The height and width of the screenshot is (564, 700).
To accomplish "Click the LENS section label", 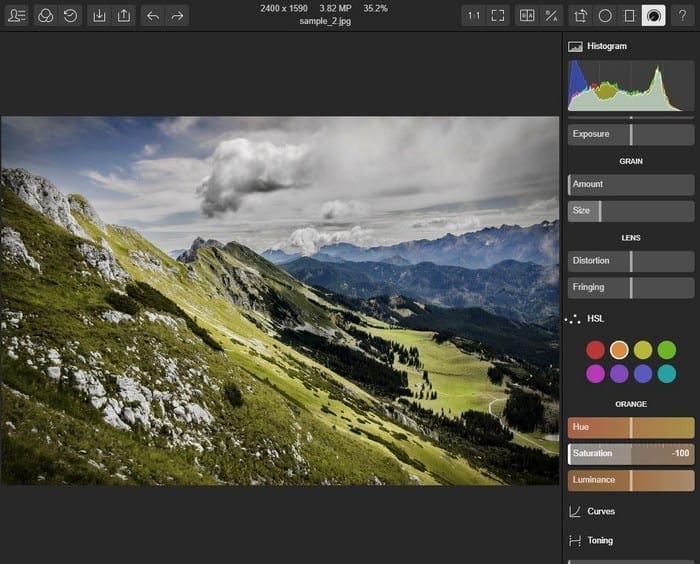I will pos(631,238).
